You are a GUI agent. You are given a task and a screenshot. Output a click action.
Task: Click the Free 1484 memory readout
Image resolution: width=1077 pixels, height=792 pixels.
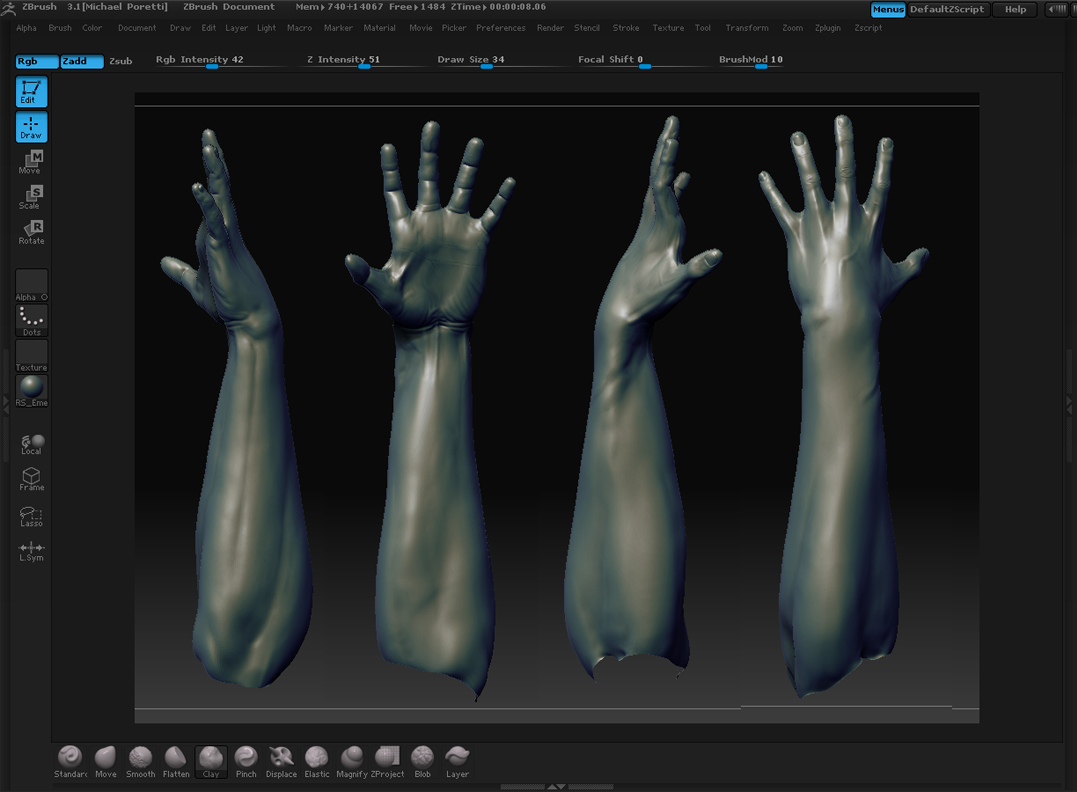tap(417, 7)
